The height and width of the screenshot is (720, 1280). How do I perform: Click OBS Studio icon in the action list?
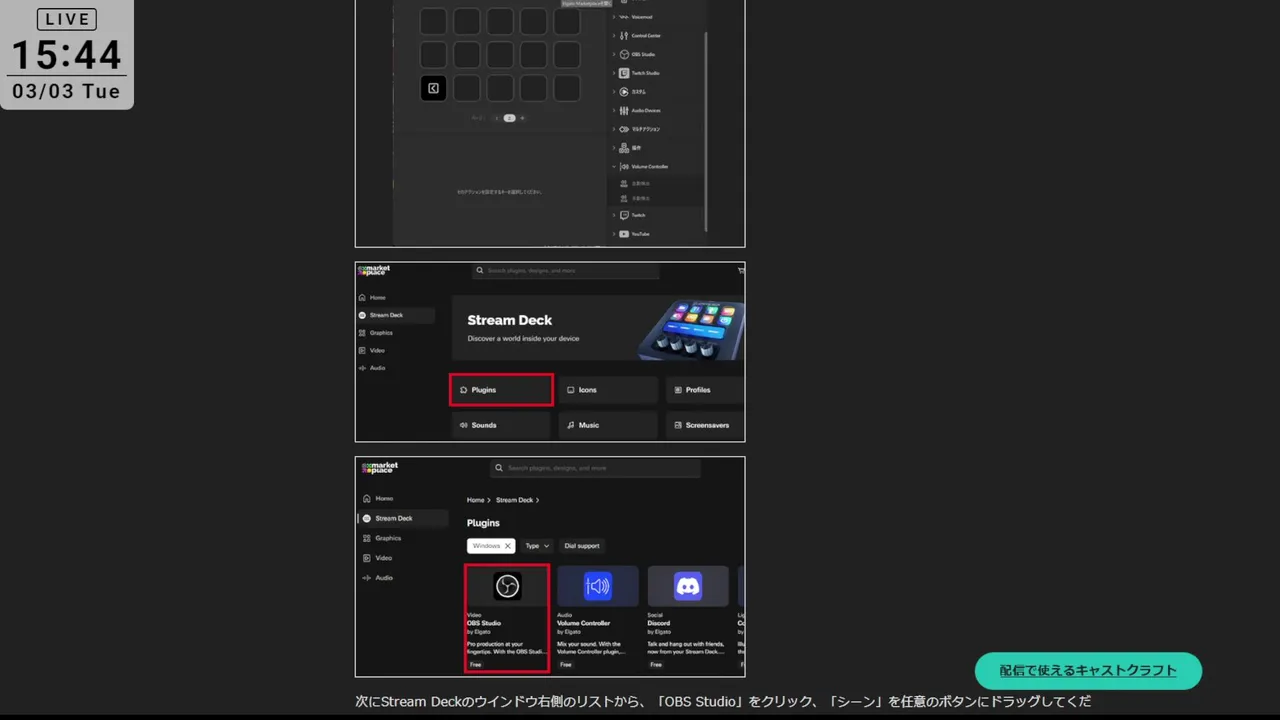[624, 54]
